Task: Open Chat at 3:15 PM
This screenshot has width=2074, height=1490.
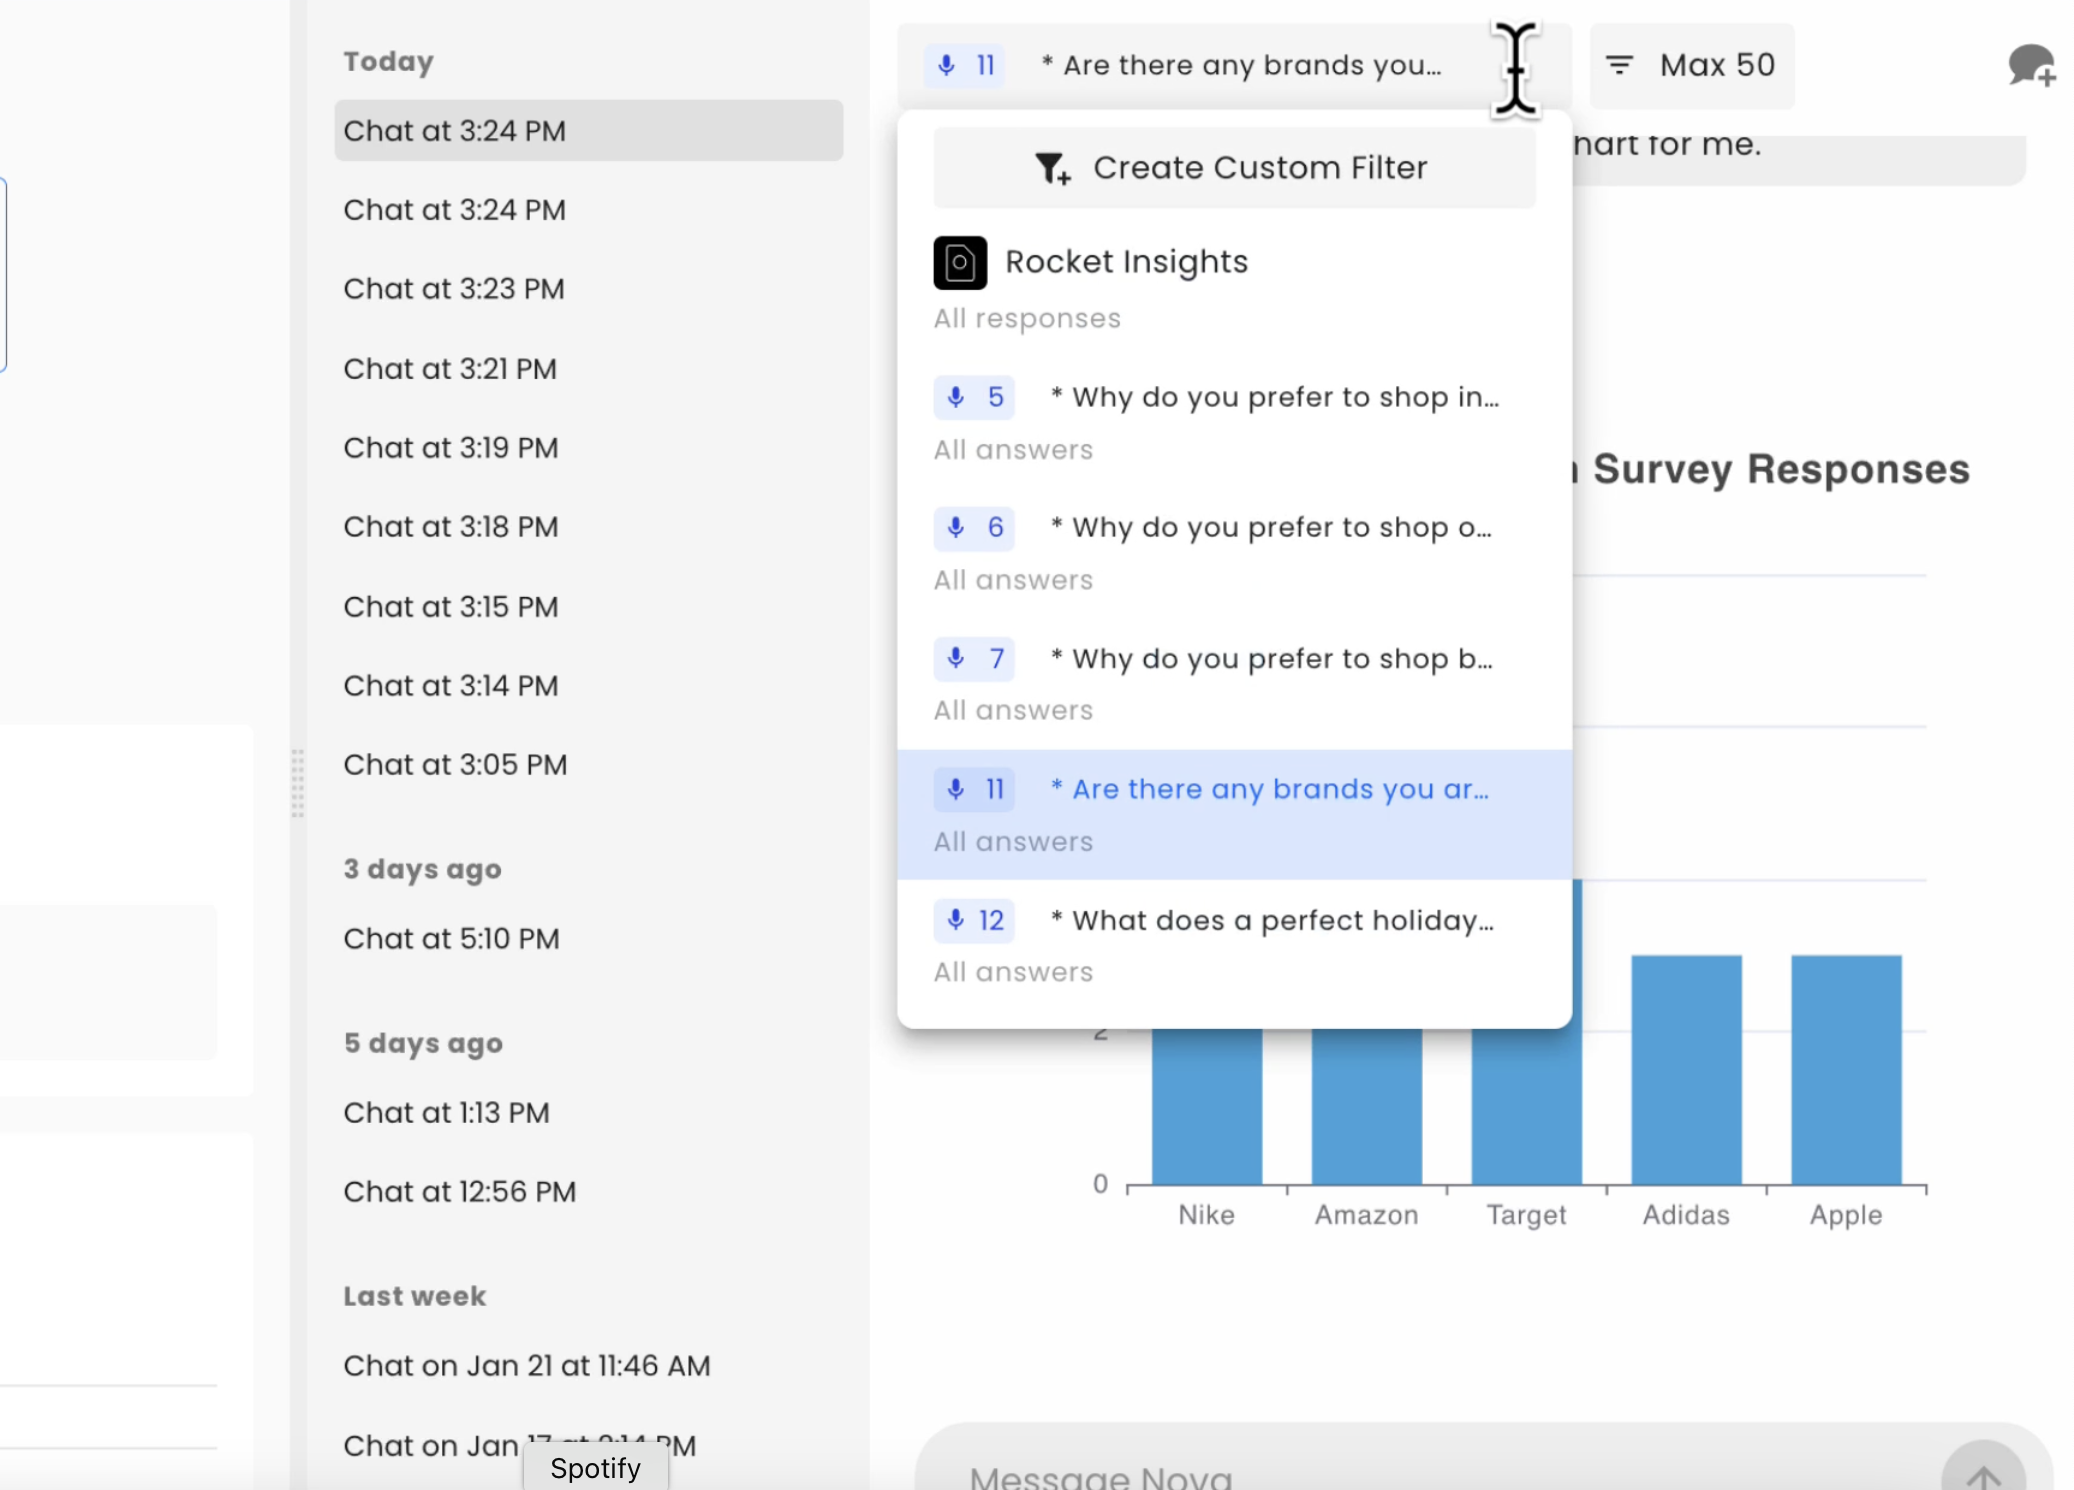Action: [x=588, y=607]
